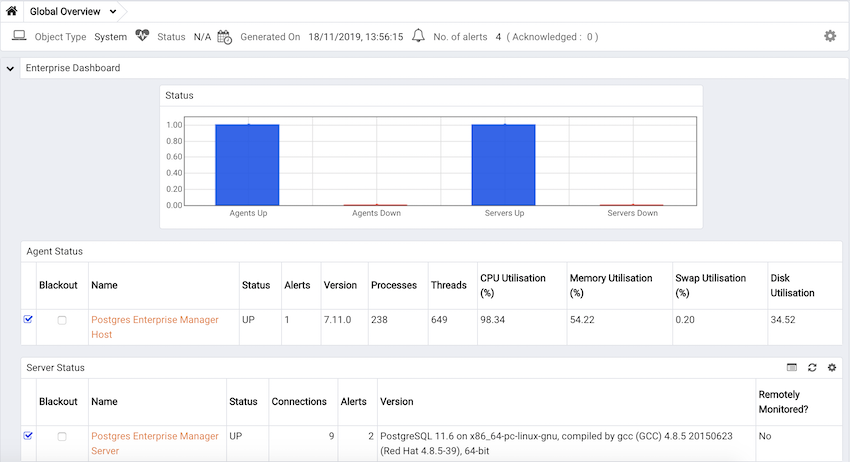This screenshot has width=850, height=462.
Task: Refresh the Server Status panel
Action: point(812,367)
